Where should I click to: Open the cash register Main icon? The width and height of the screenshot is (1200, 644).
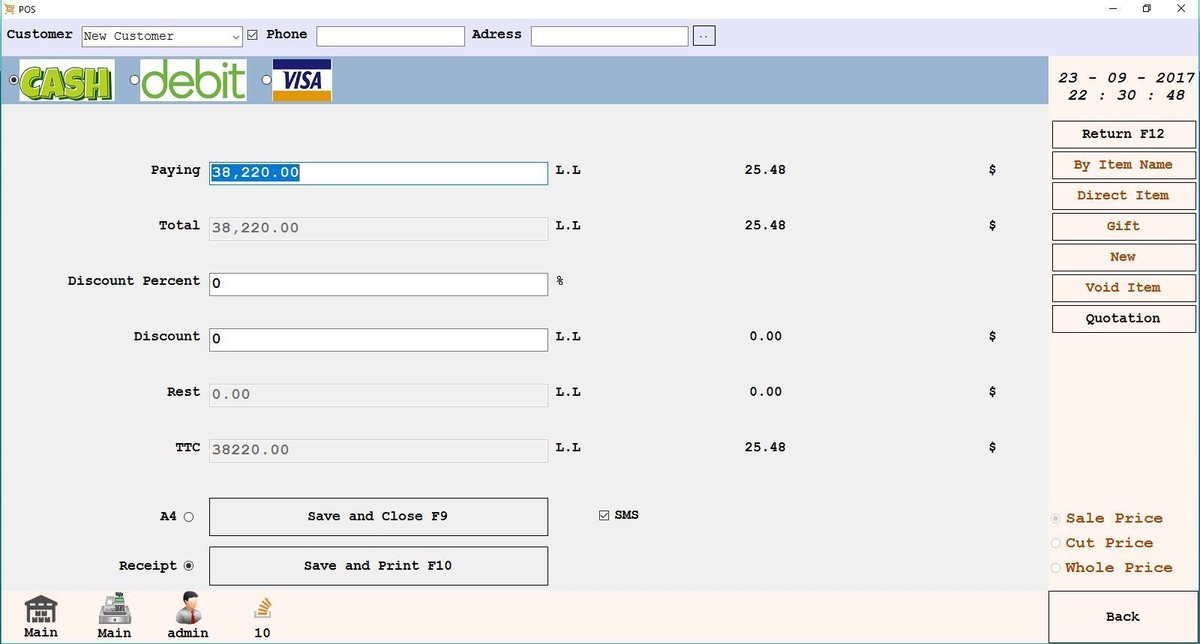coord(114,610)
